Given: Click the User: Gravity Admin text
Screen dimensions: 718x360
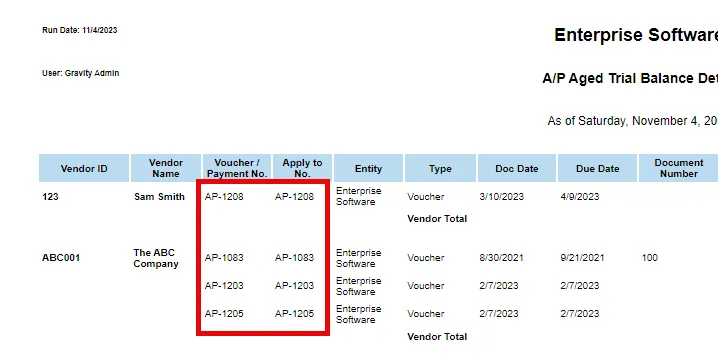Looking at the screenshot, I should coord(81,73).
